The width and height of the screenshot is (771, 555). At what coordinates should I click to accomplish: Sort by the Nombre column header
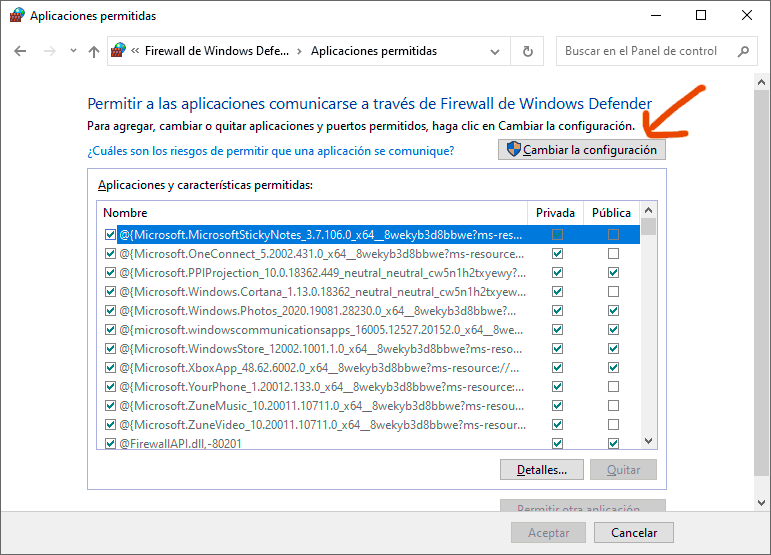[312, 213]
